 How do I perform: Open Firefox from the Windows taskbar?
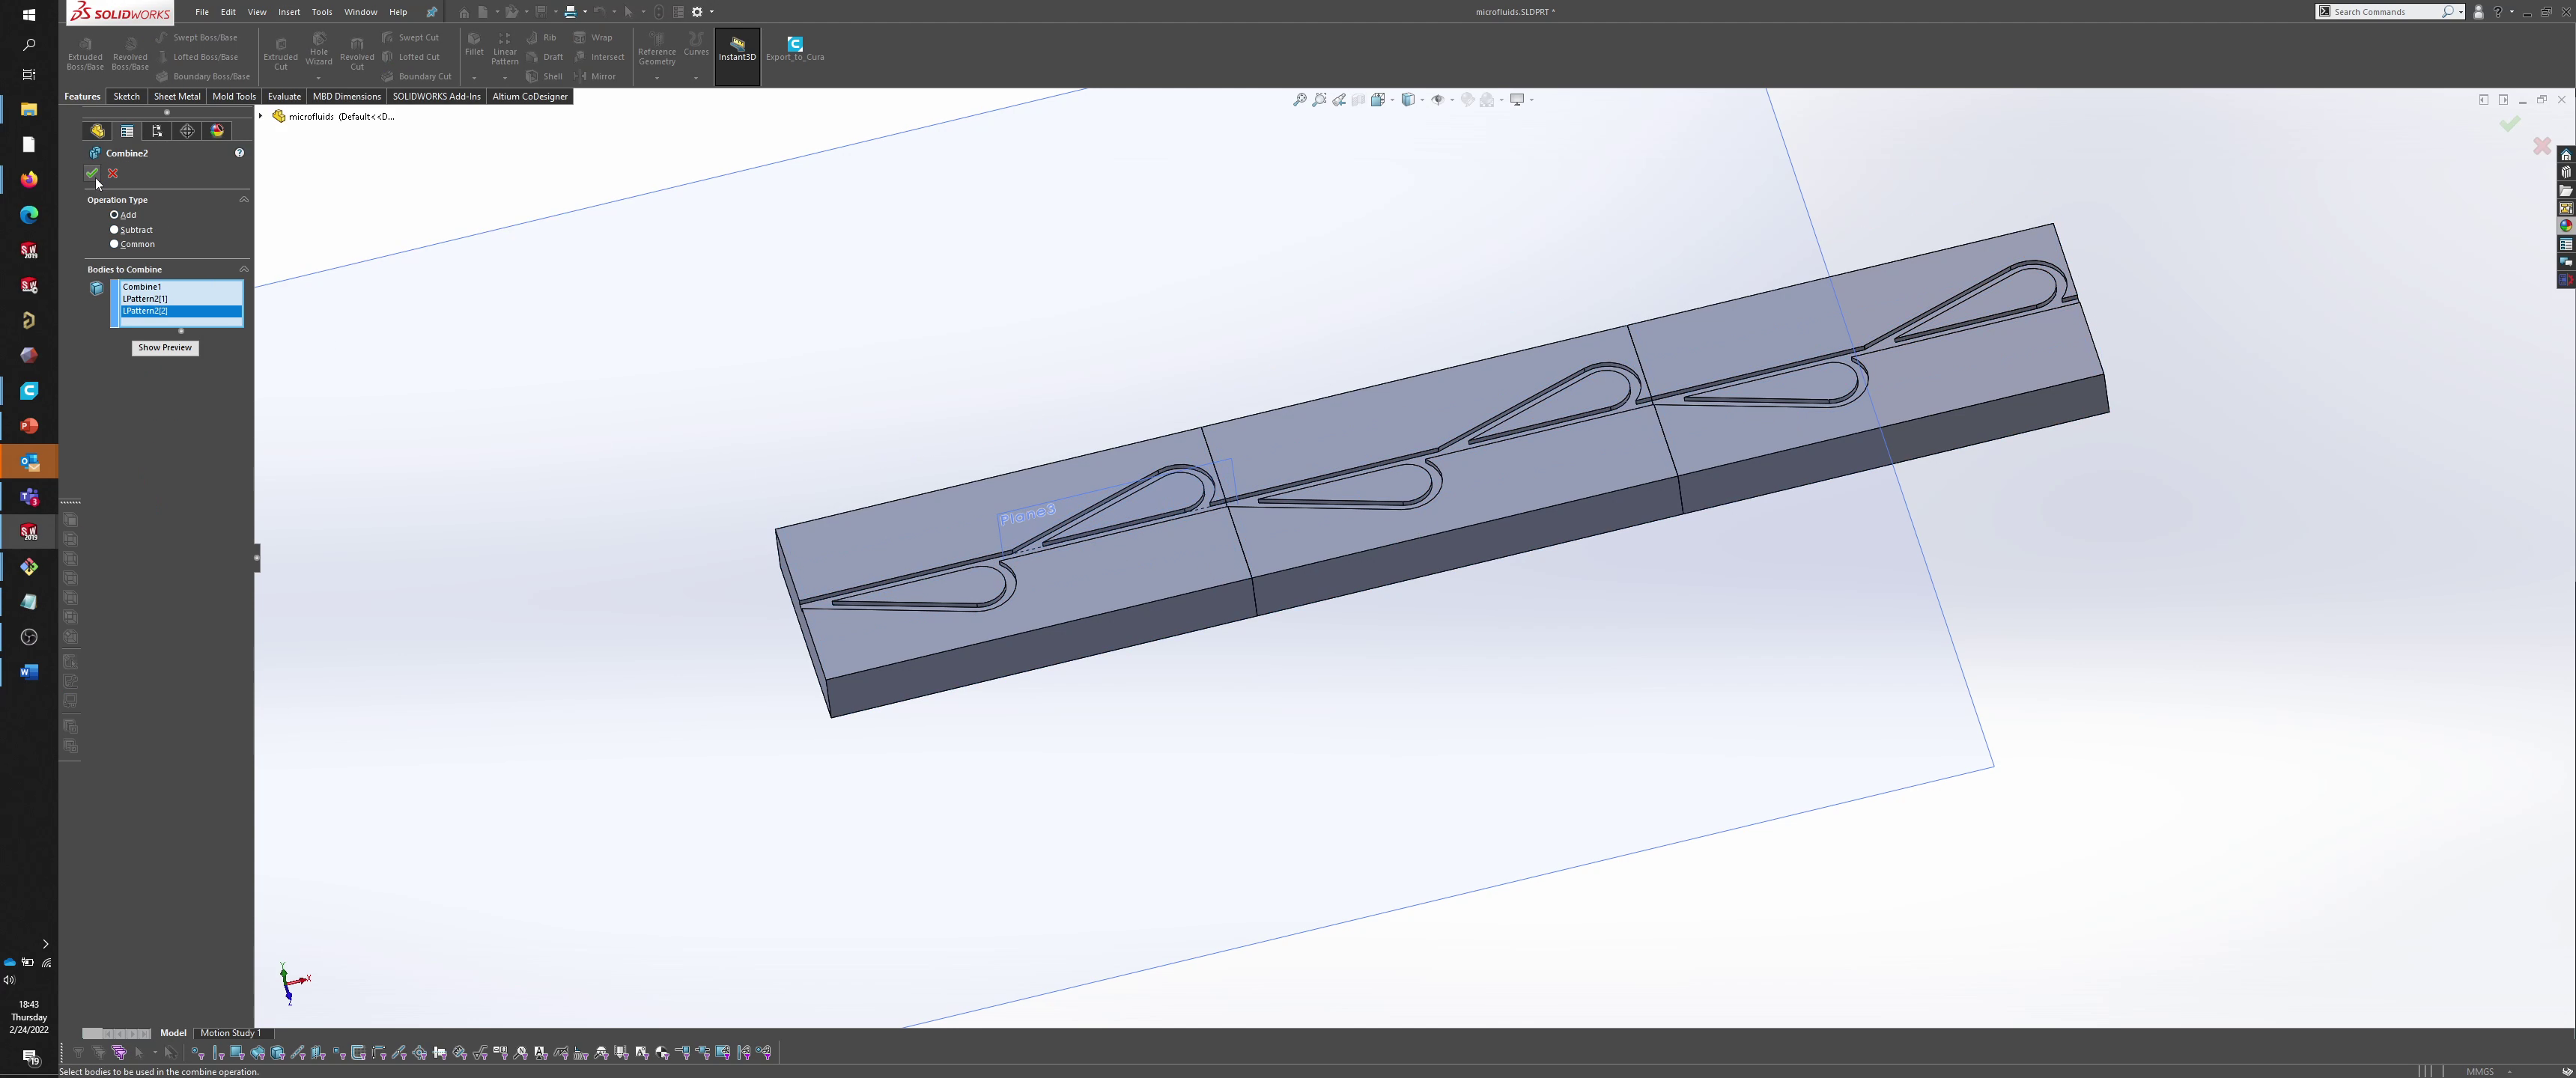coord(29,180)
